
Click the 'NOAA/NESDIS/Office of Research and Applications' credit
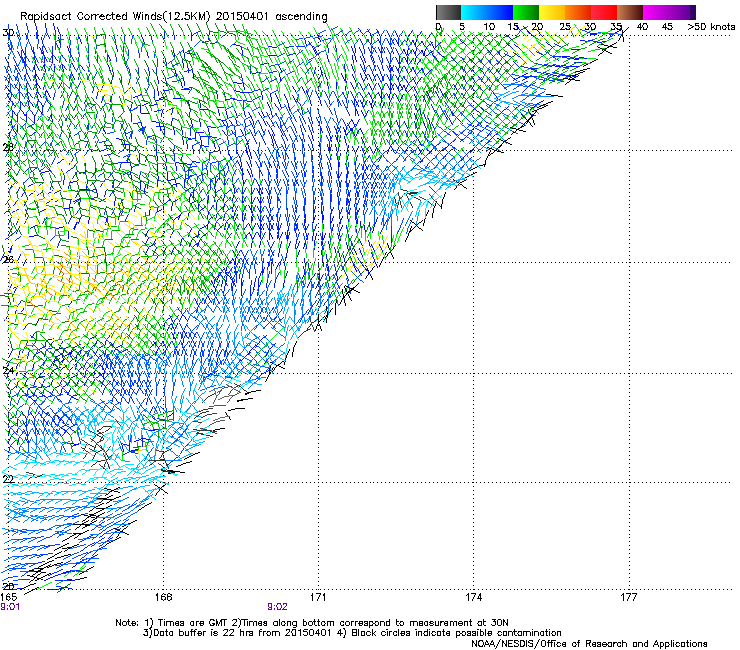pyautogui.click(x=589, y=644)
